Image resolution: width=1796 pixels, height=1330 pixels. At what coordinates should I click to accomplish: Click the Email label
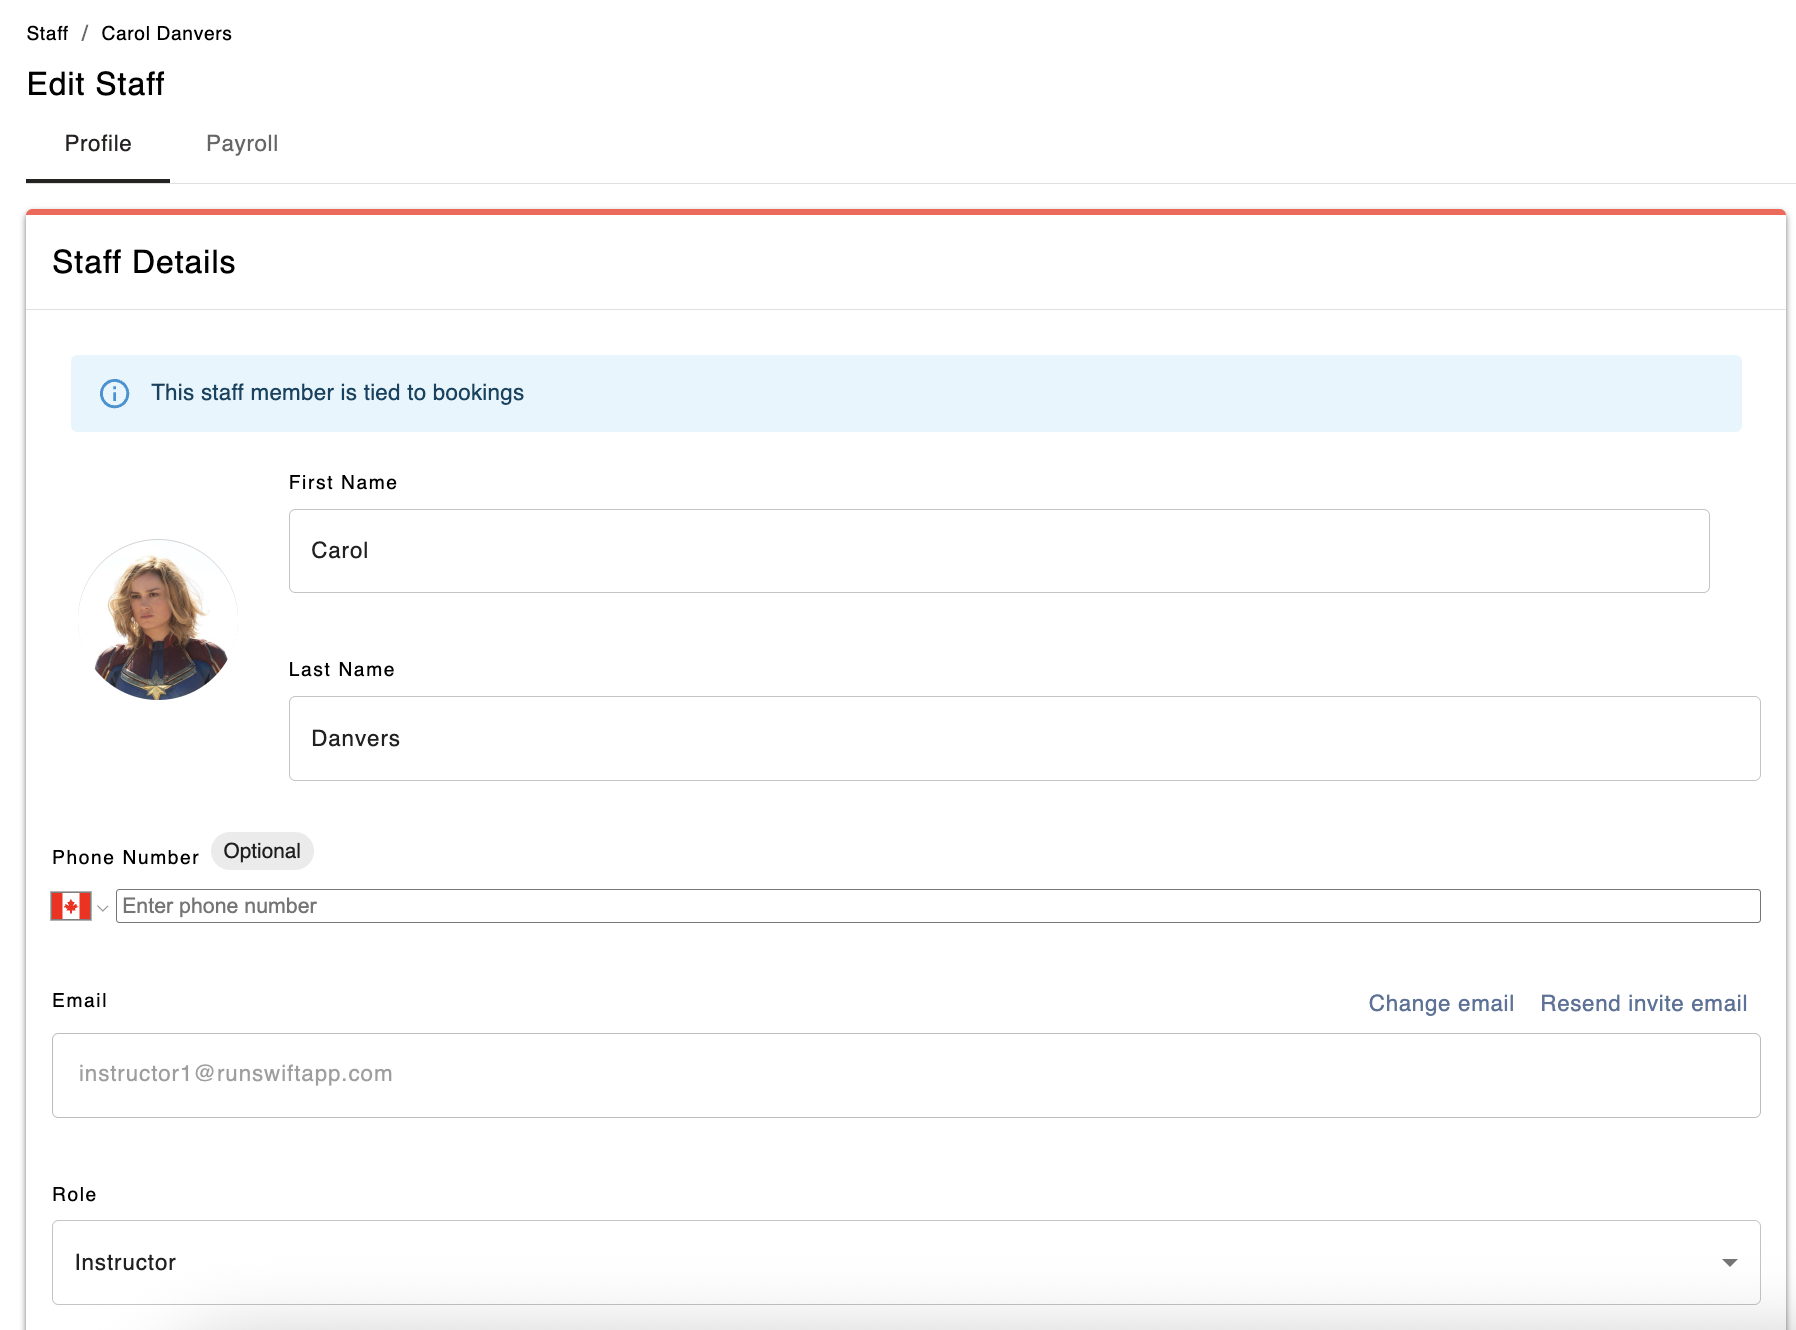(80, 1000)
